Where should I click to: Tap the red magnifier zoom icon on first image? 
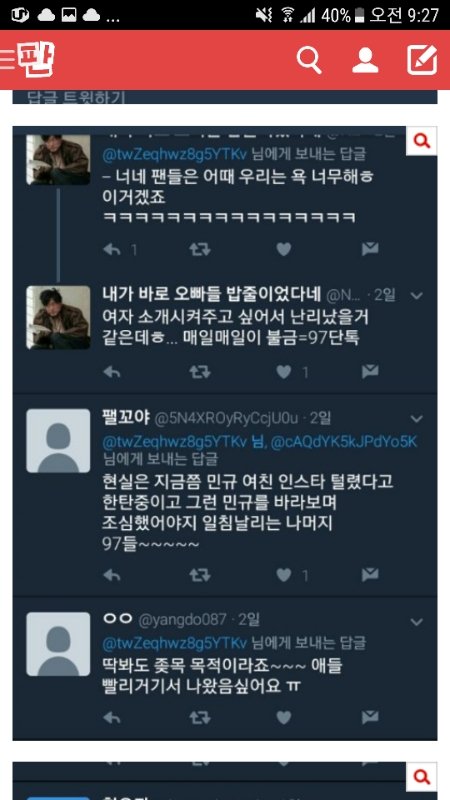pyautogui.click(x=422, y=141)
